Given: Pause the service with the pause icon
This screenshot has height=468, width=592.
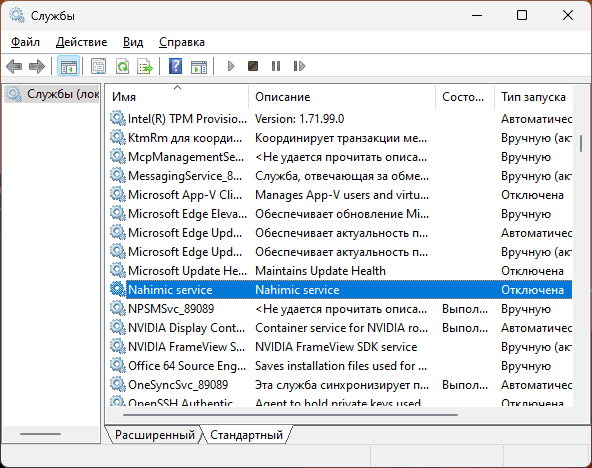Looking at the screenshot, I should click(x=276, y=66).
